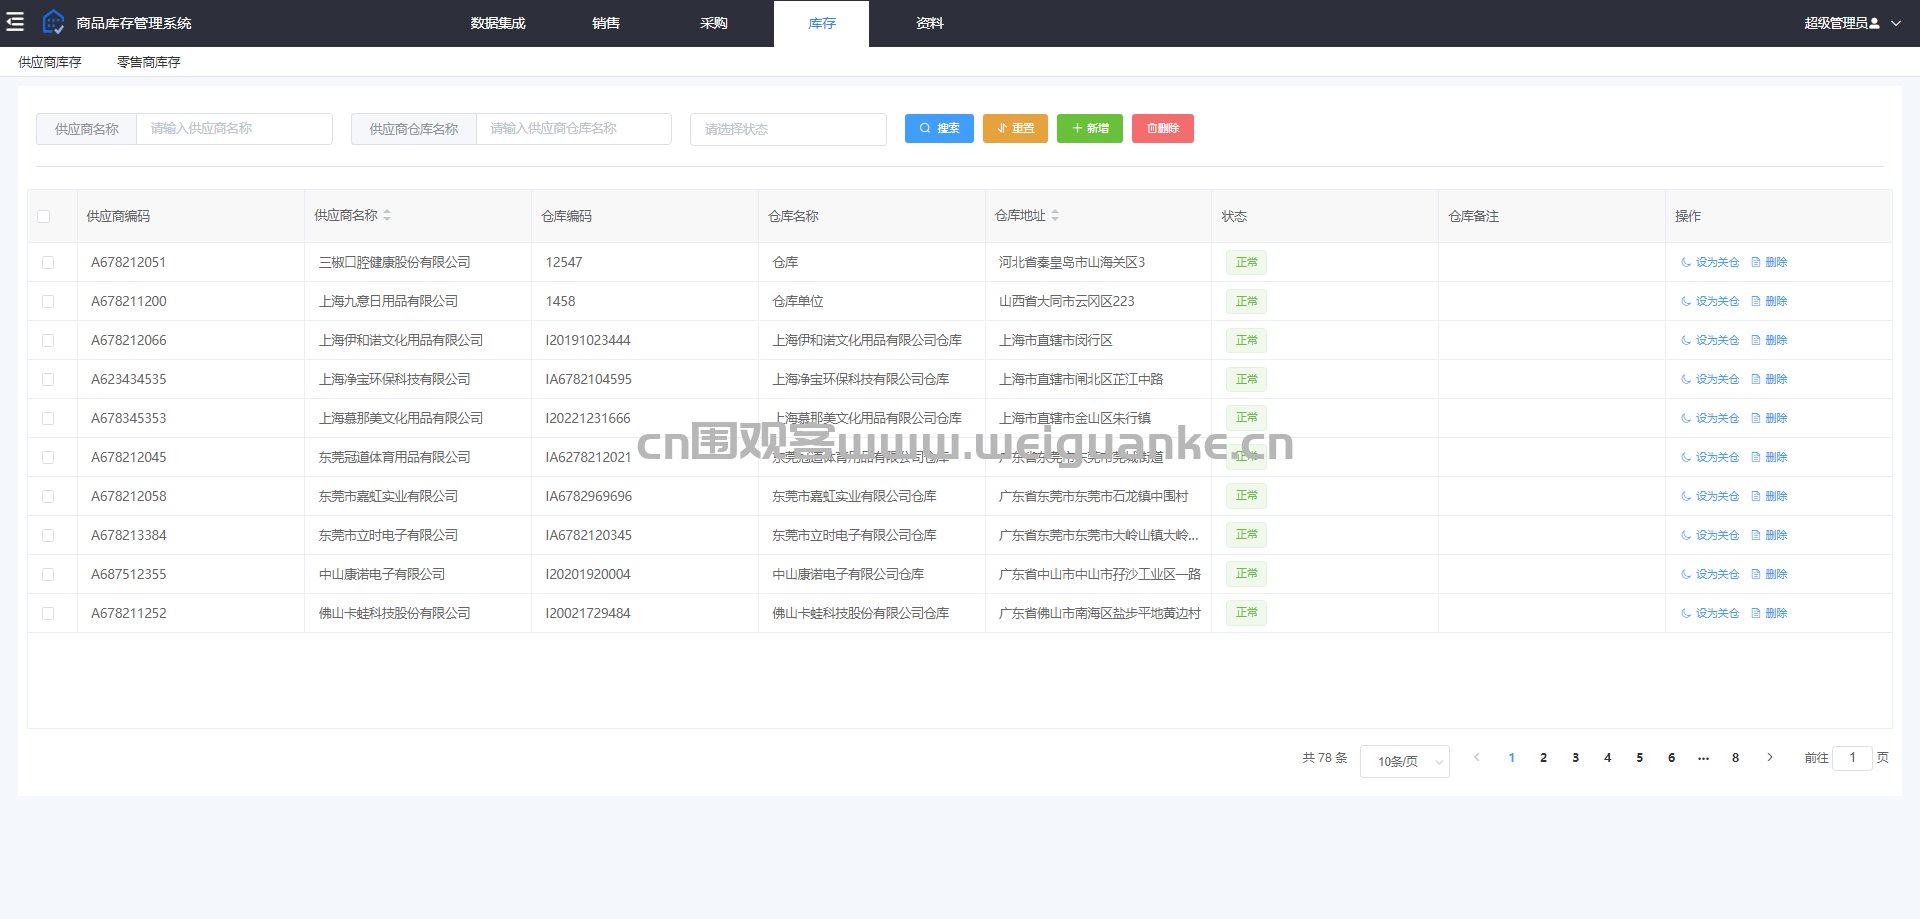The image size is (1920, 919).
Task: Check the row A678212066 checkbox
Action: pos(48,340)
